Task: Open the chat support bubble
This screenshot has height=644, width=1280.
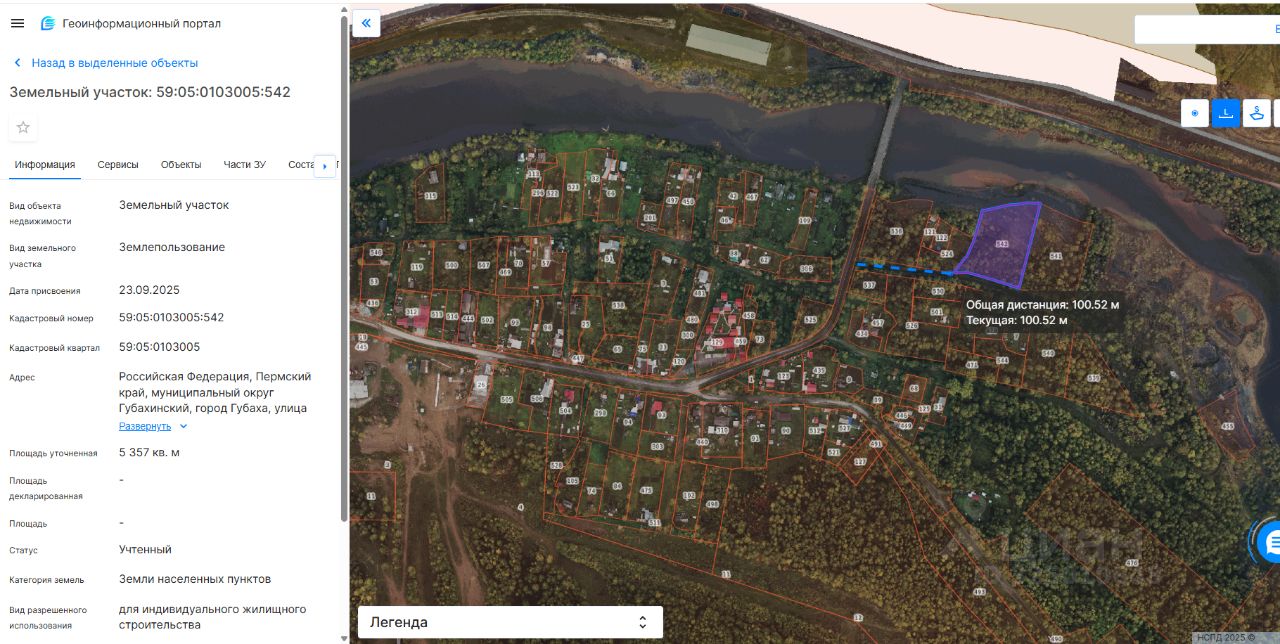Action: tap(1268, 542)
